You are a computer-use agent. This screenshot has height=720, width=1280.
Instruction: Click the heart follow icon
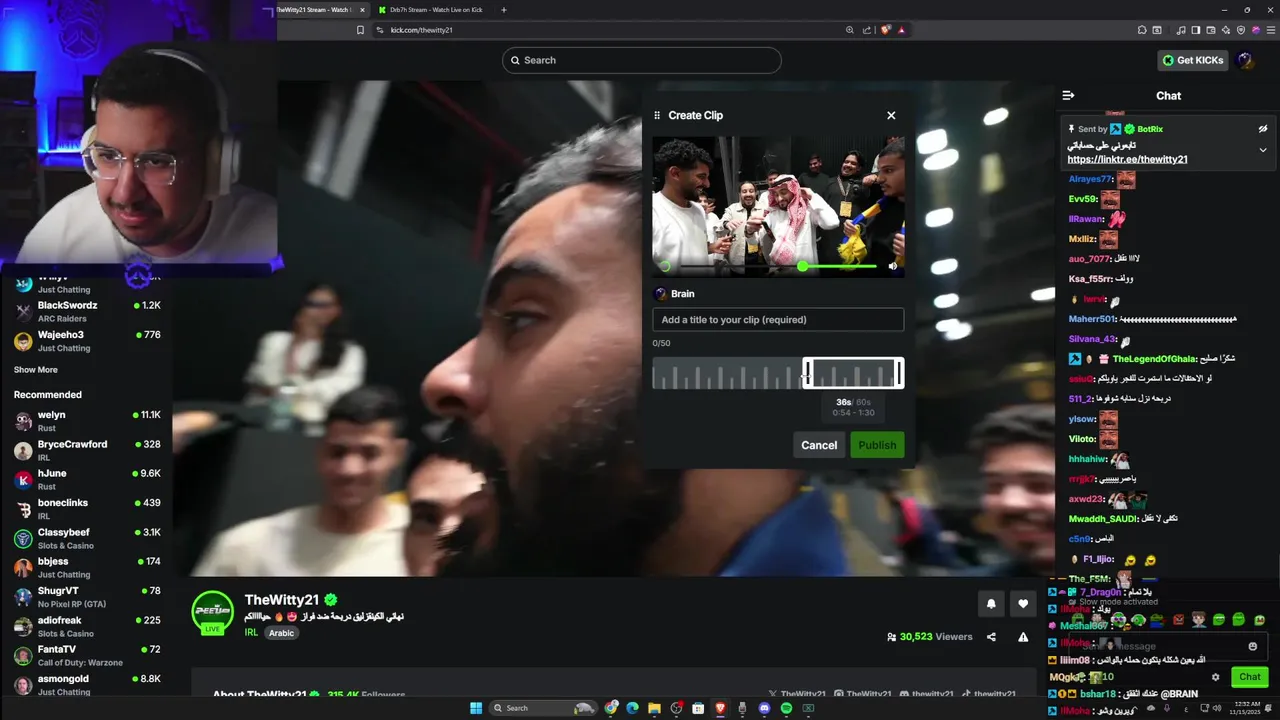1023,603
